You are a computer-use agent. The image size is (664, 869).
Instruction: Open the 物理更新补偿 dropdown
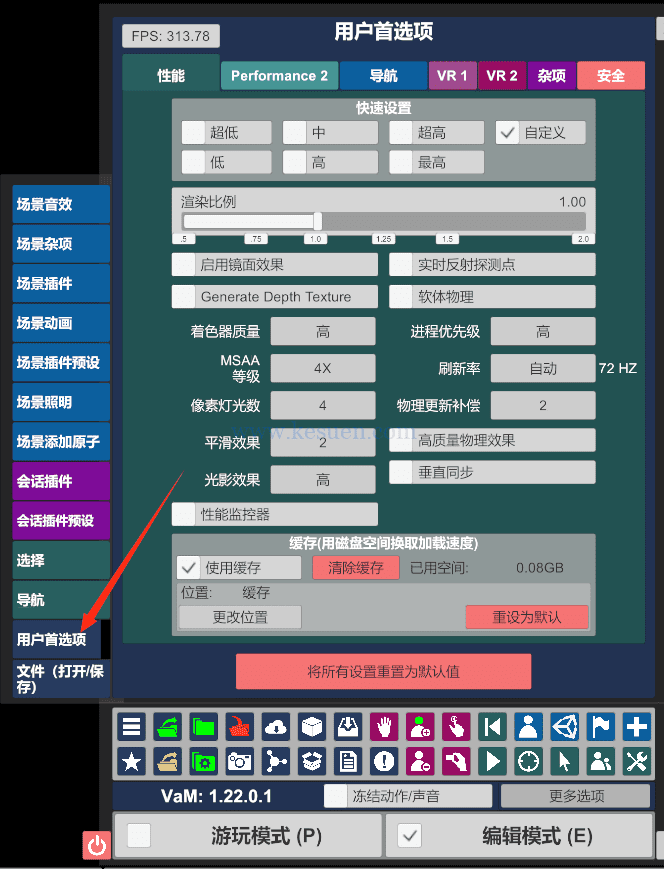pyautogui.click(x=543, y=405)
